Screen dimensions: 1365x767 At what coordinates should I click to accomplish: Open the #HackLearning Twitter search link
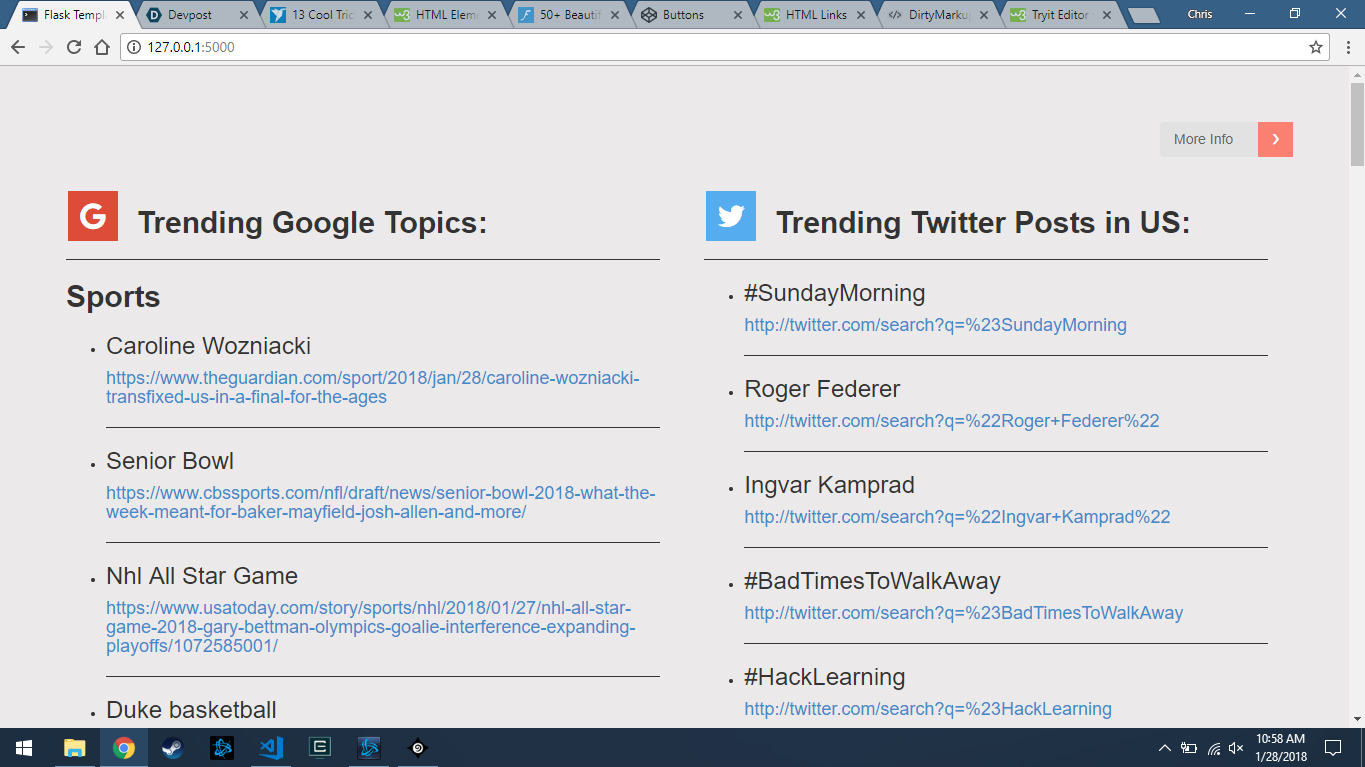point(928,709)
